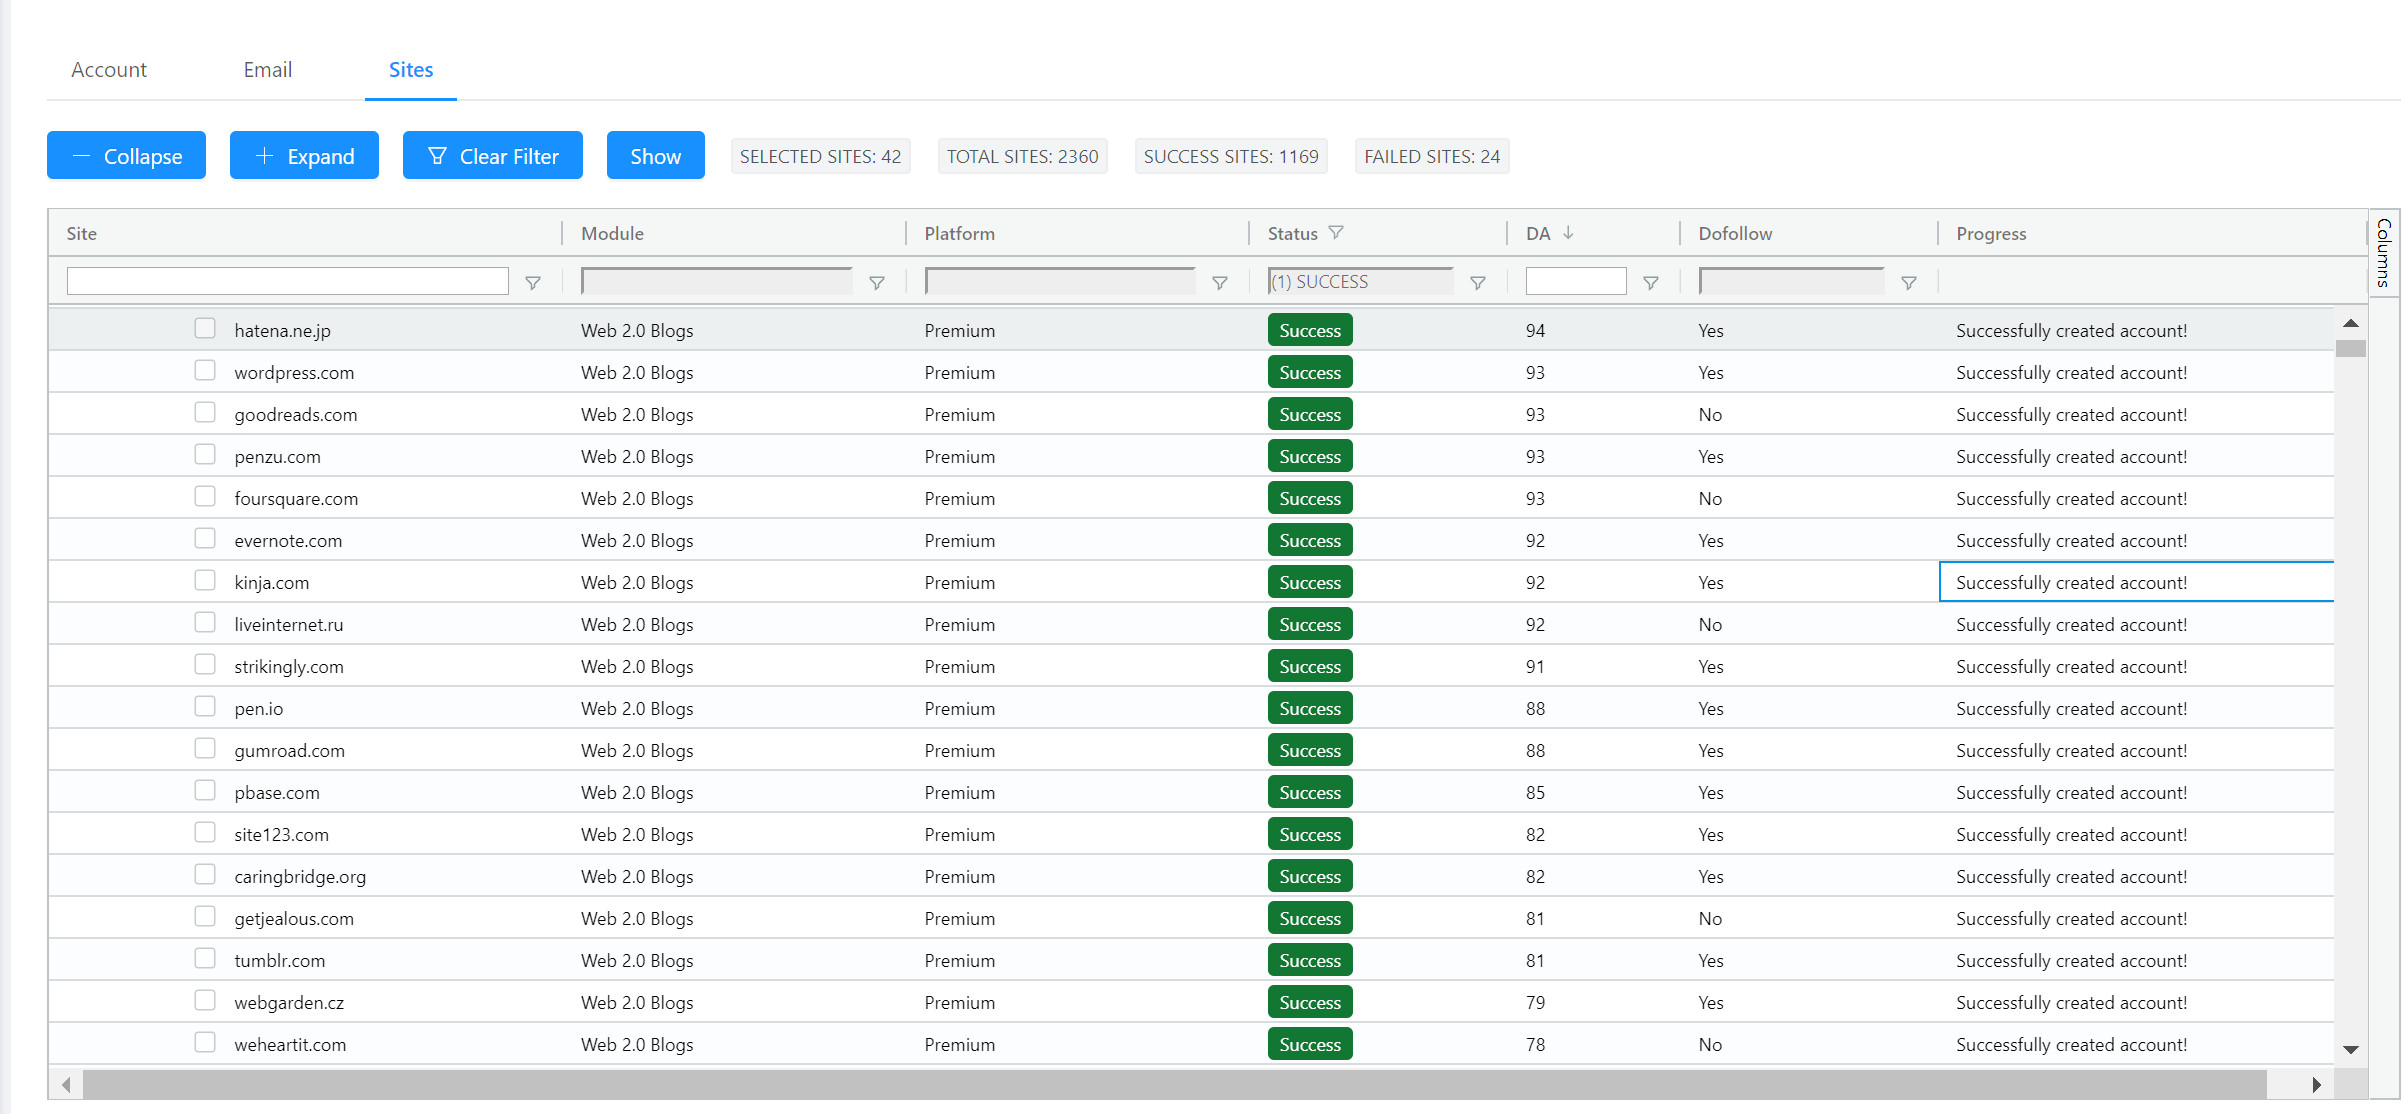Open the Module filter dropdown field
Image resolution: width=2405 pixels, height=1114 pixels.
click(716, 282)
